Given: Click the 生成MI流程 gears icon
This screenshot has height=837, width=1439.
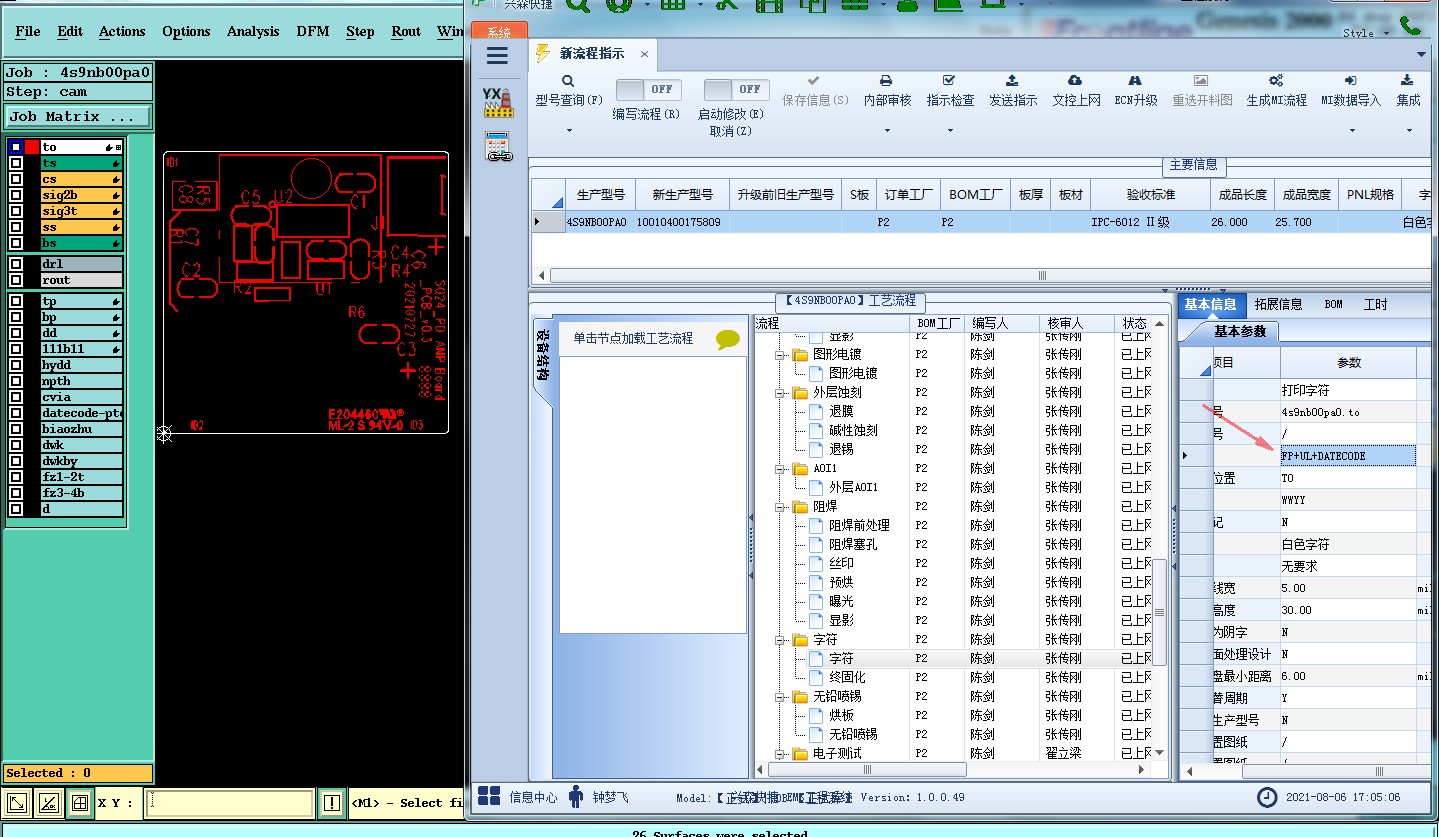Looking at the screenshot, I should coord(1276,81).
